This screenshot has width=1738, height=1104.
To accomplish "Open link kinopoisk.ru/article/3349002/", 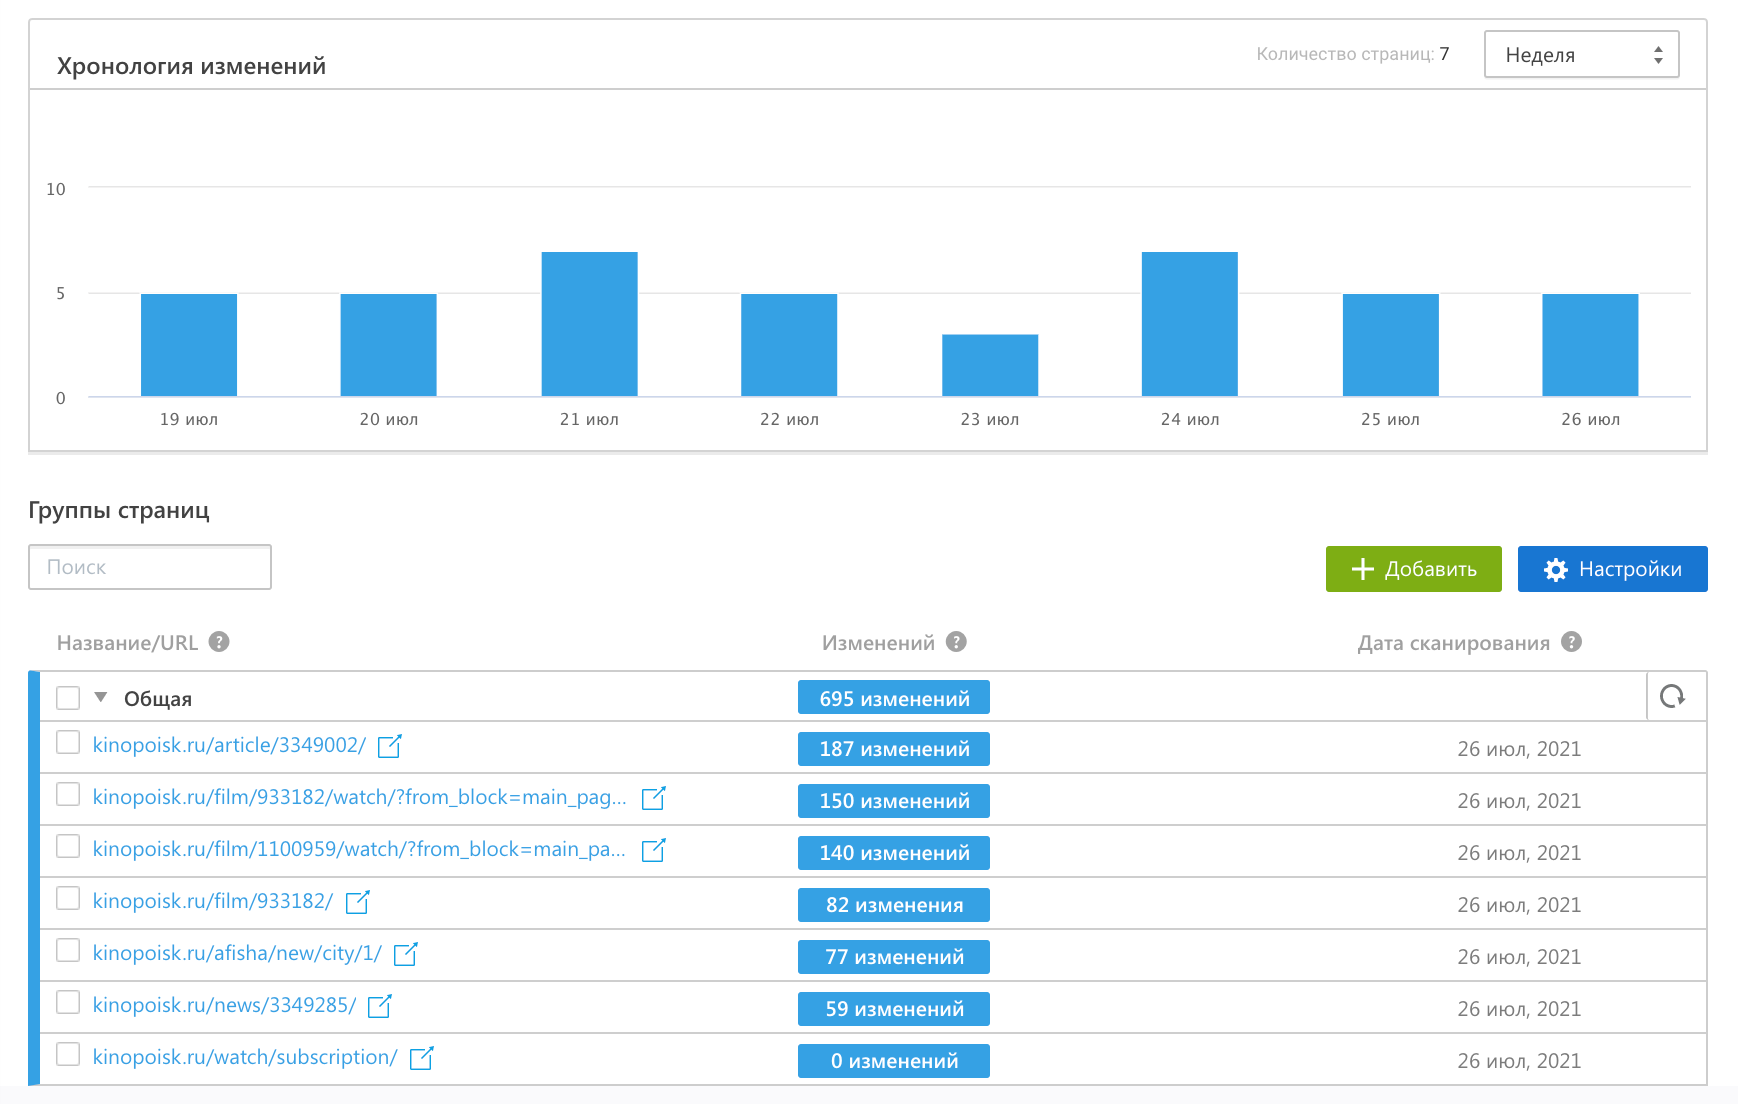I will (x=229, y=745).
